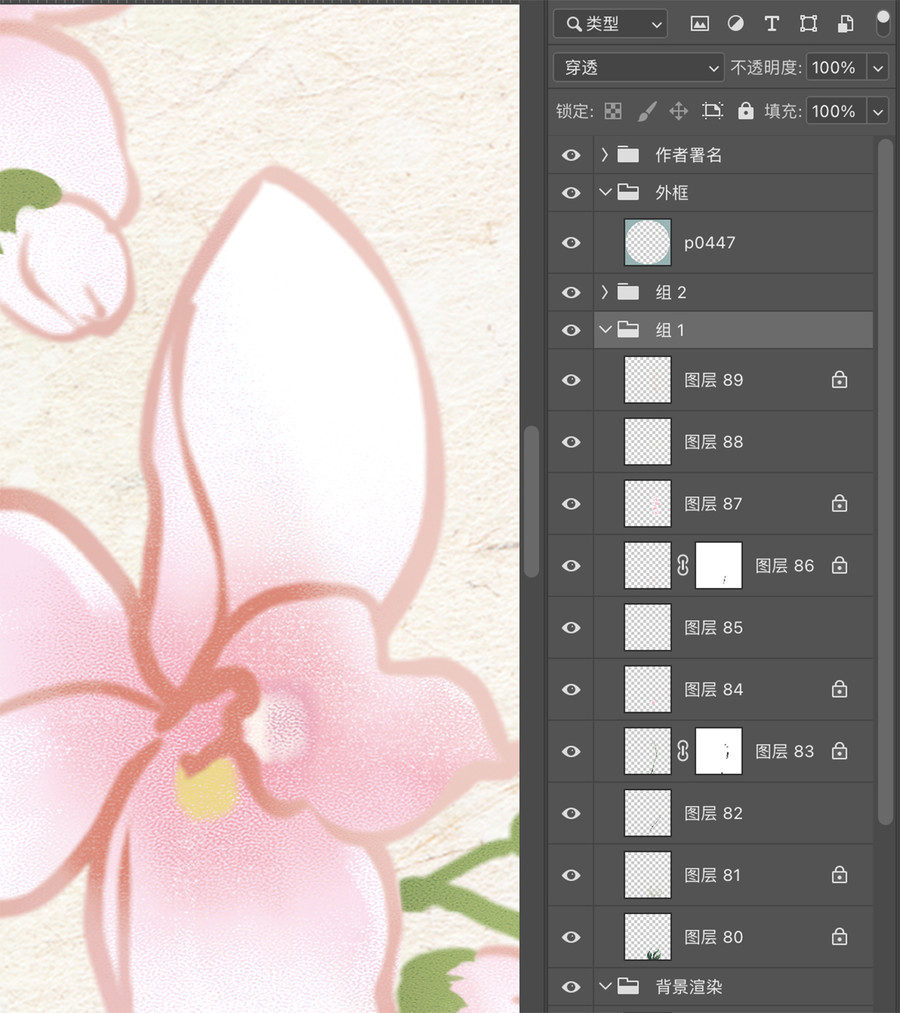Click the 外框 open folder icon

(x=628, y=192)
